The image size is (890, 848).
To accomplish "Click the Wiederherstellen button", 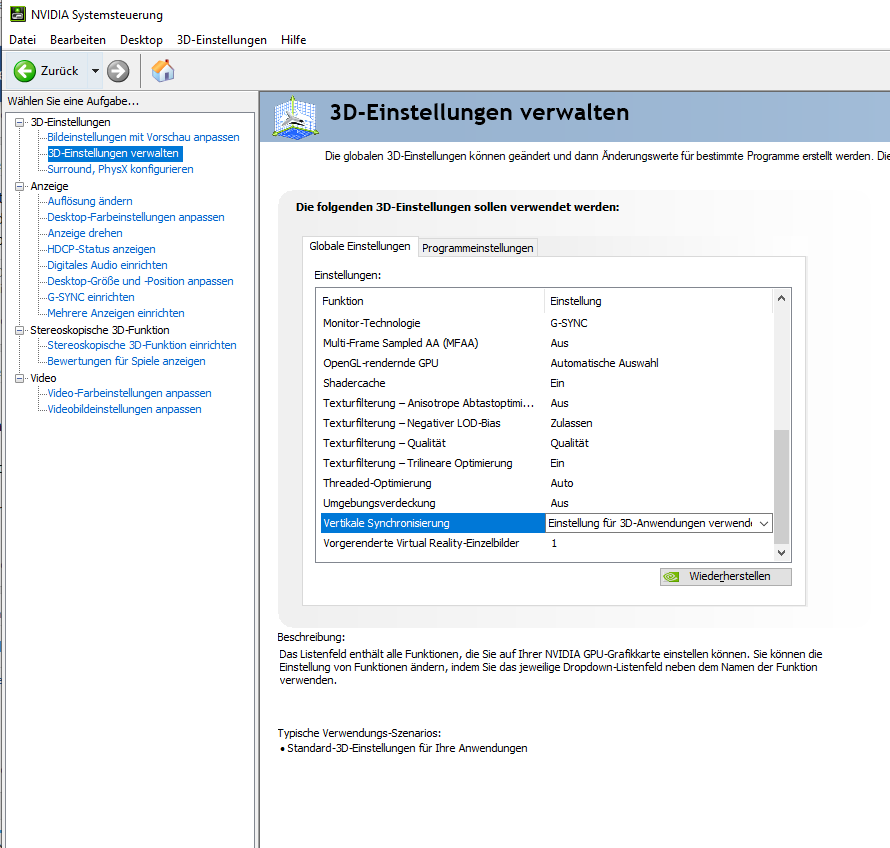I will tap(725, 576).
